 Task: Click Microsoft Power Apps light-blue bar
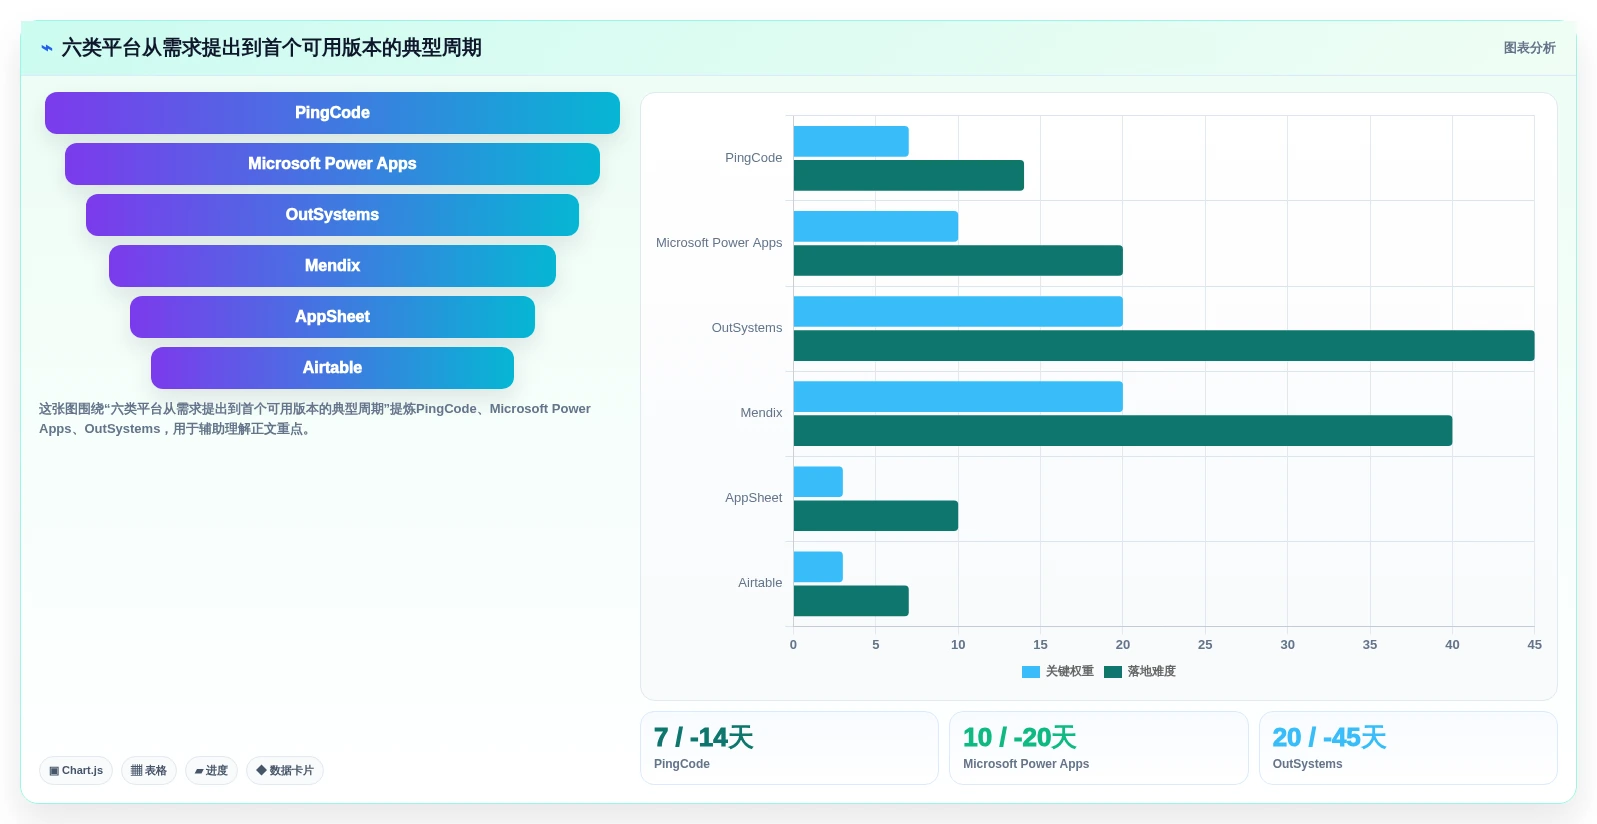click(x=876, y=226)
